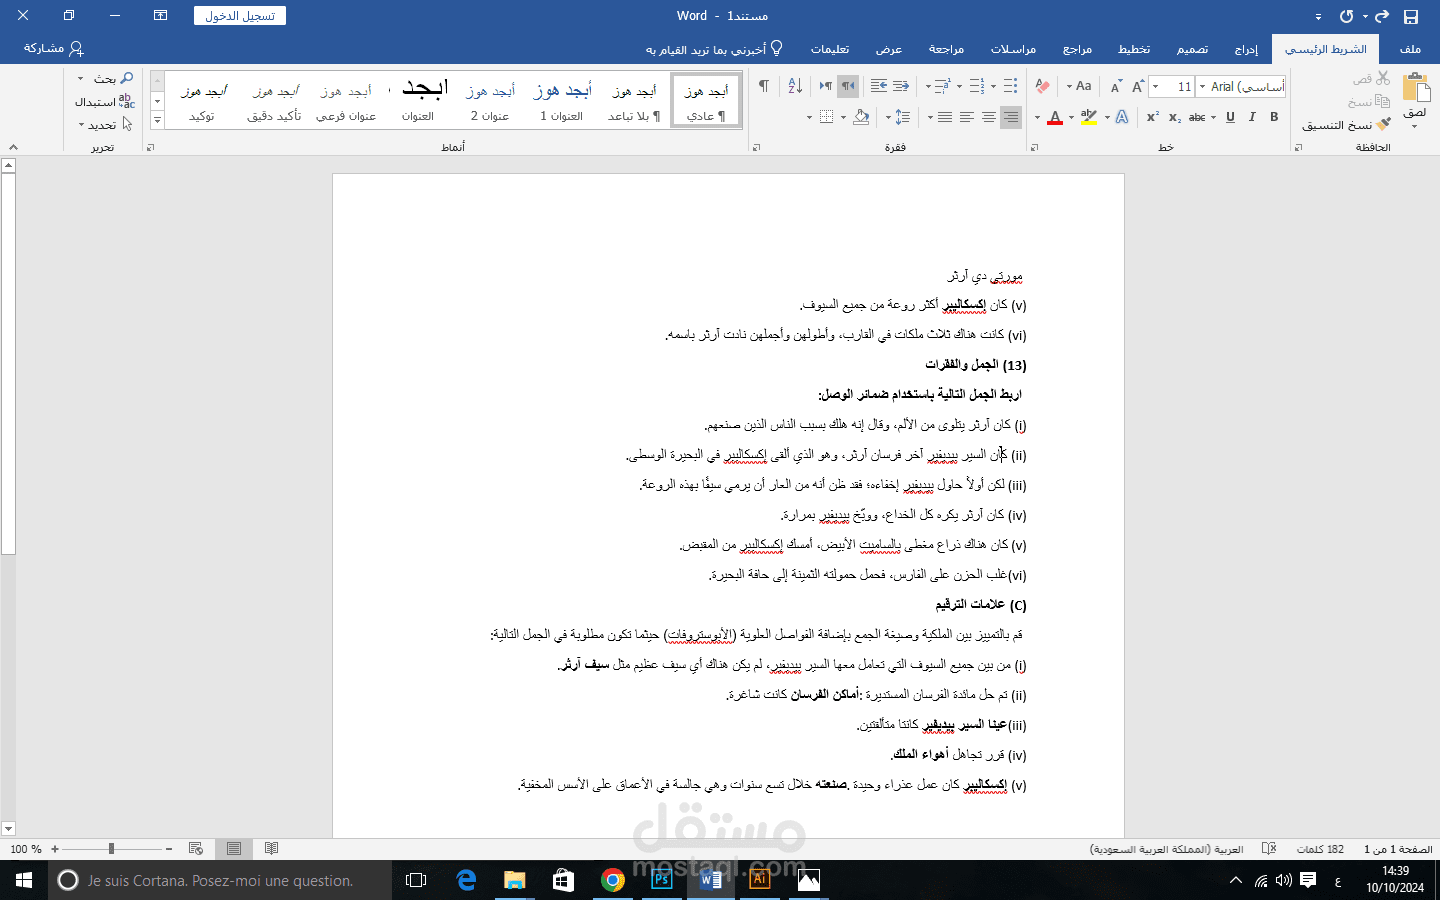Screen dimensions: 1440x900
Task: Center-align the paragraph text
Action: pyautogui.click(x=989, y=117)
